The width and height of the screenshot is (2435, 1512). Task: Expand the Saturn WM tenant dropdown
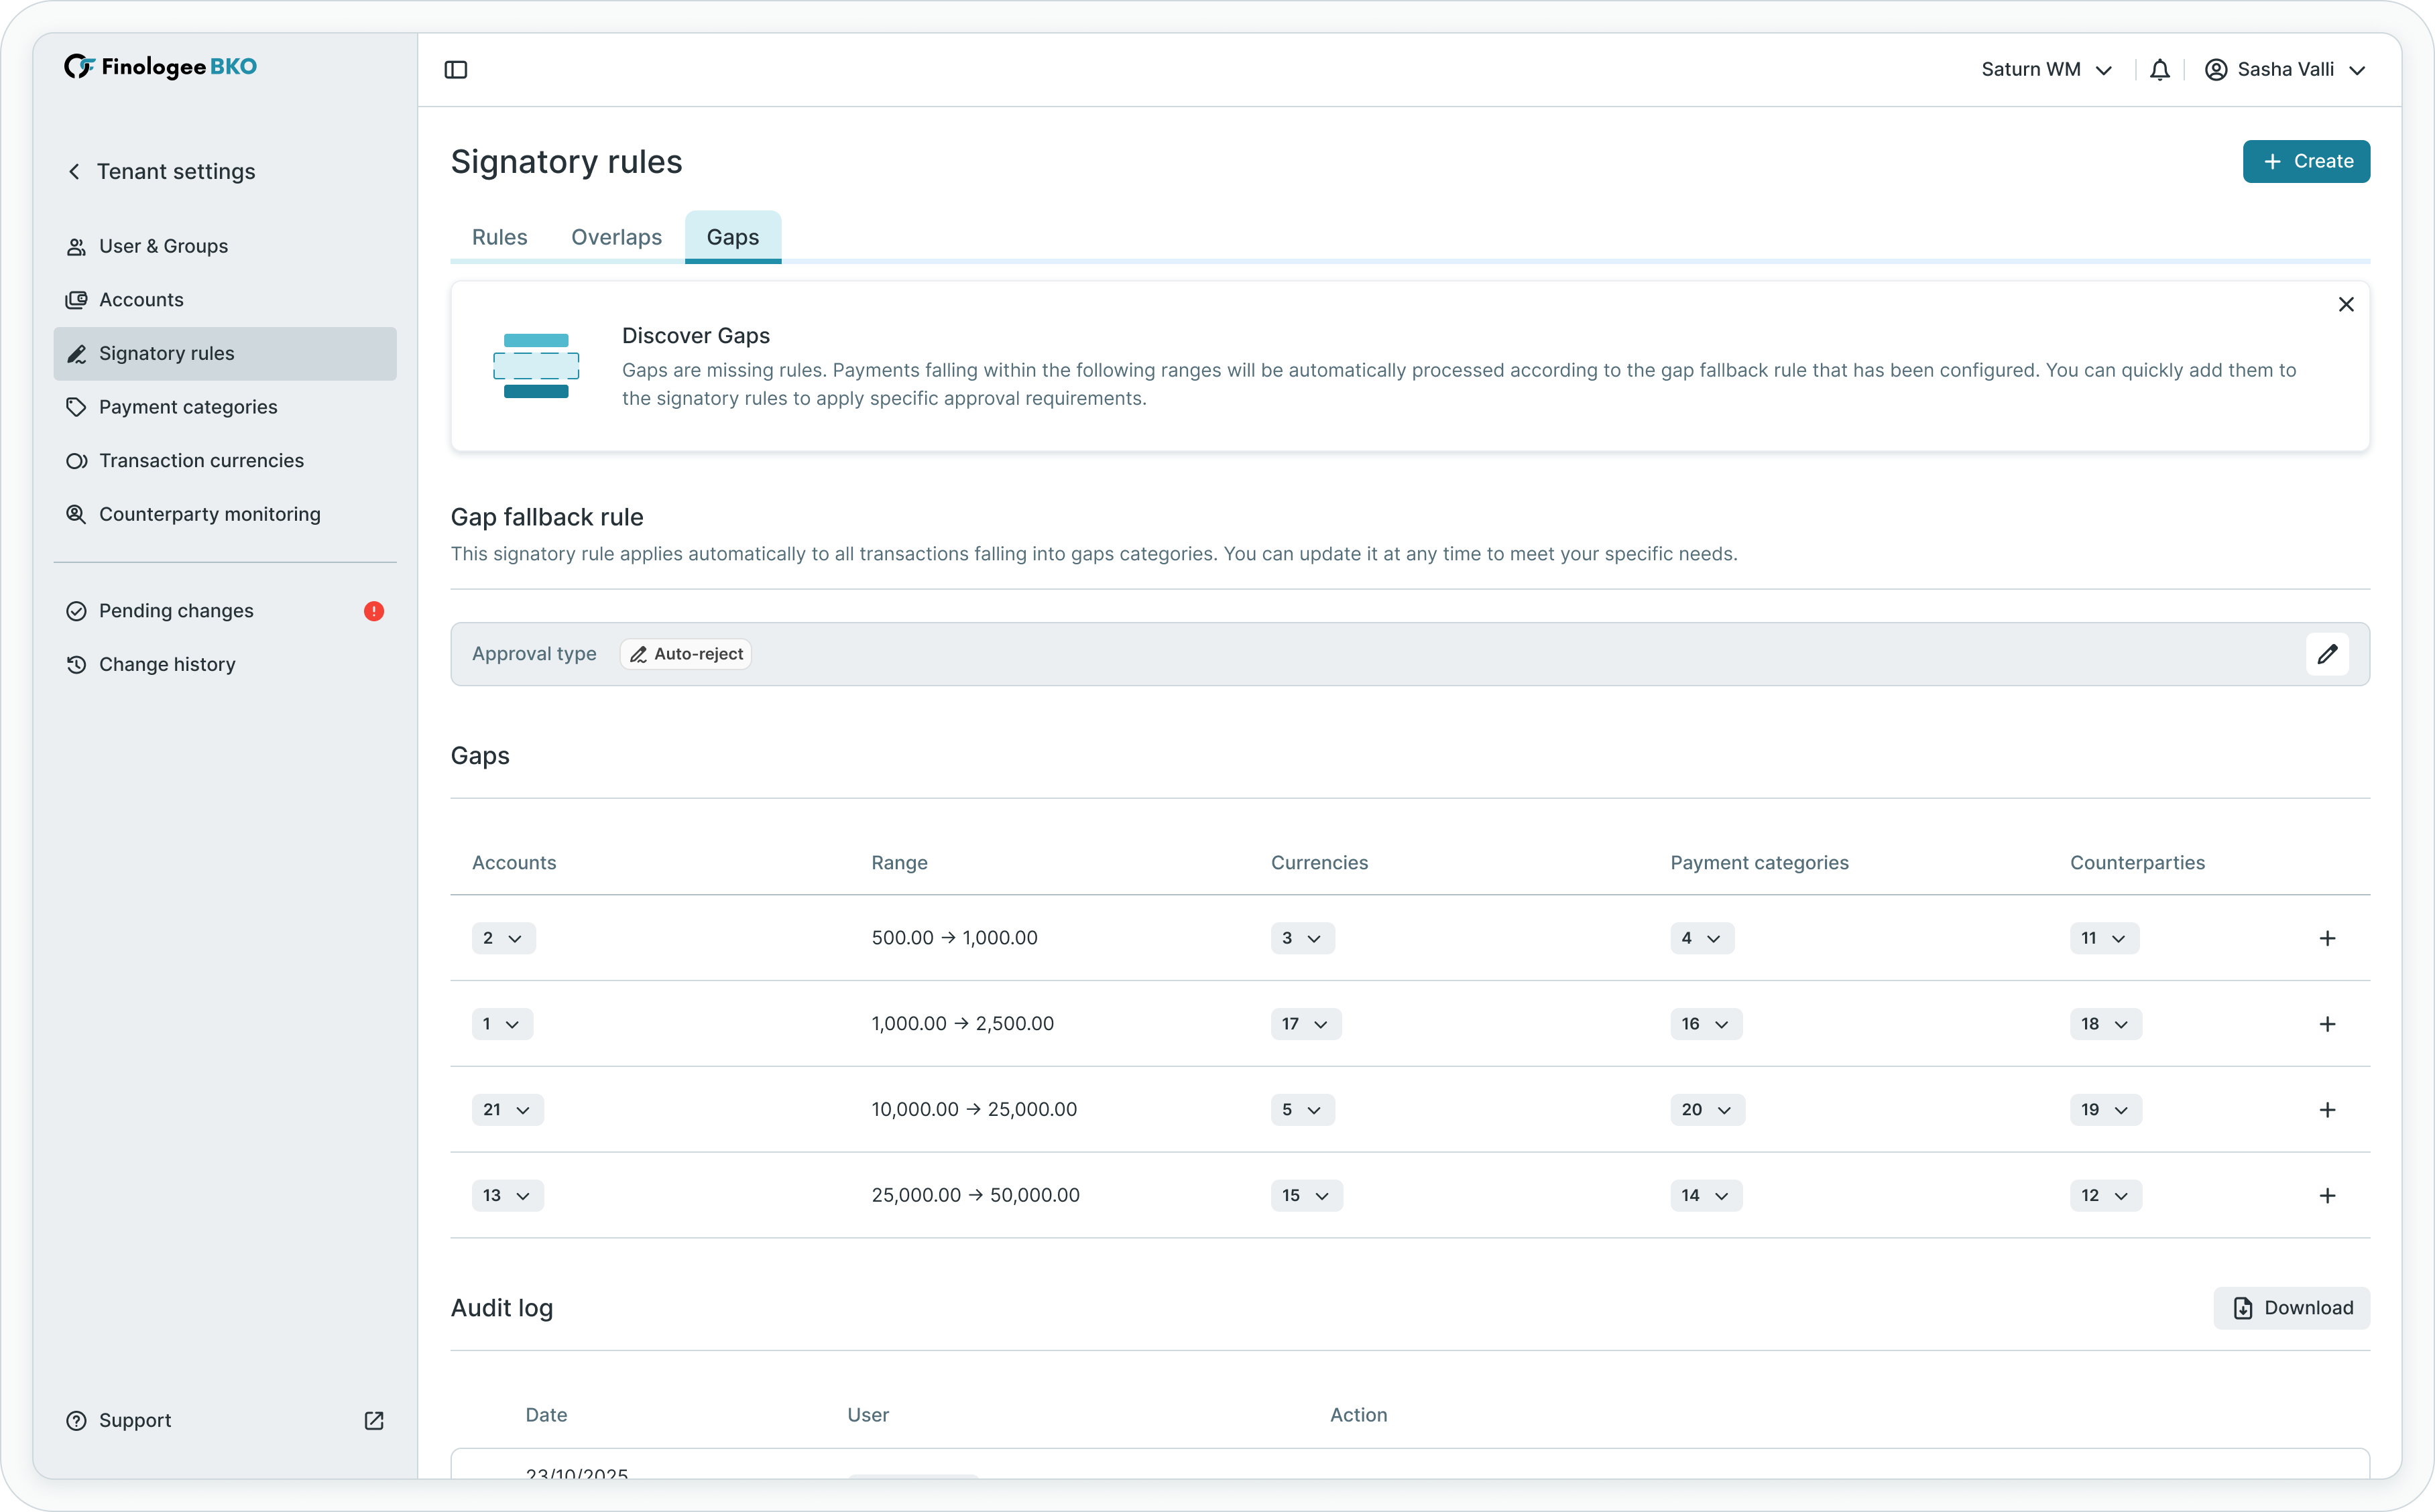tap(2046, 70)
